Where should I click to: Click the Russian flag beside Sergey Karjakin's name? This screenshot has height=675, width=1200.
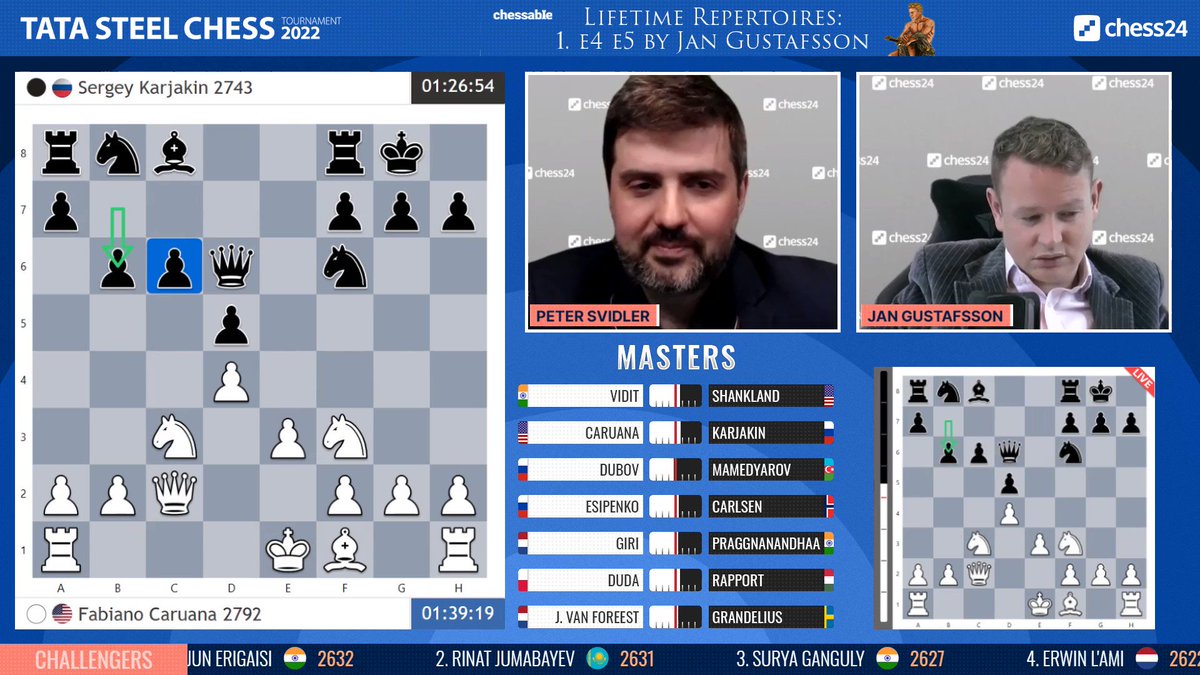pyautogui.click(x=62, y=87)
